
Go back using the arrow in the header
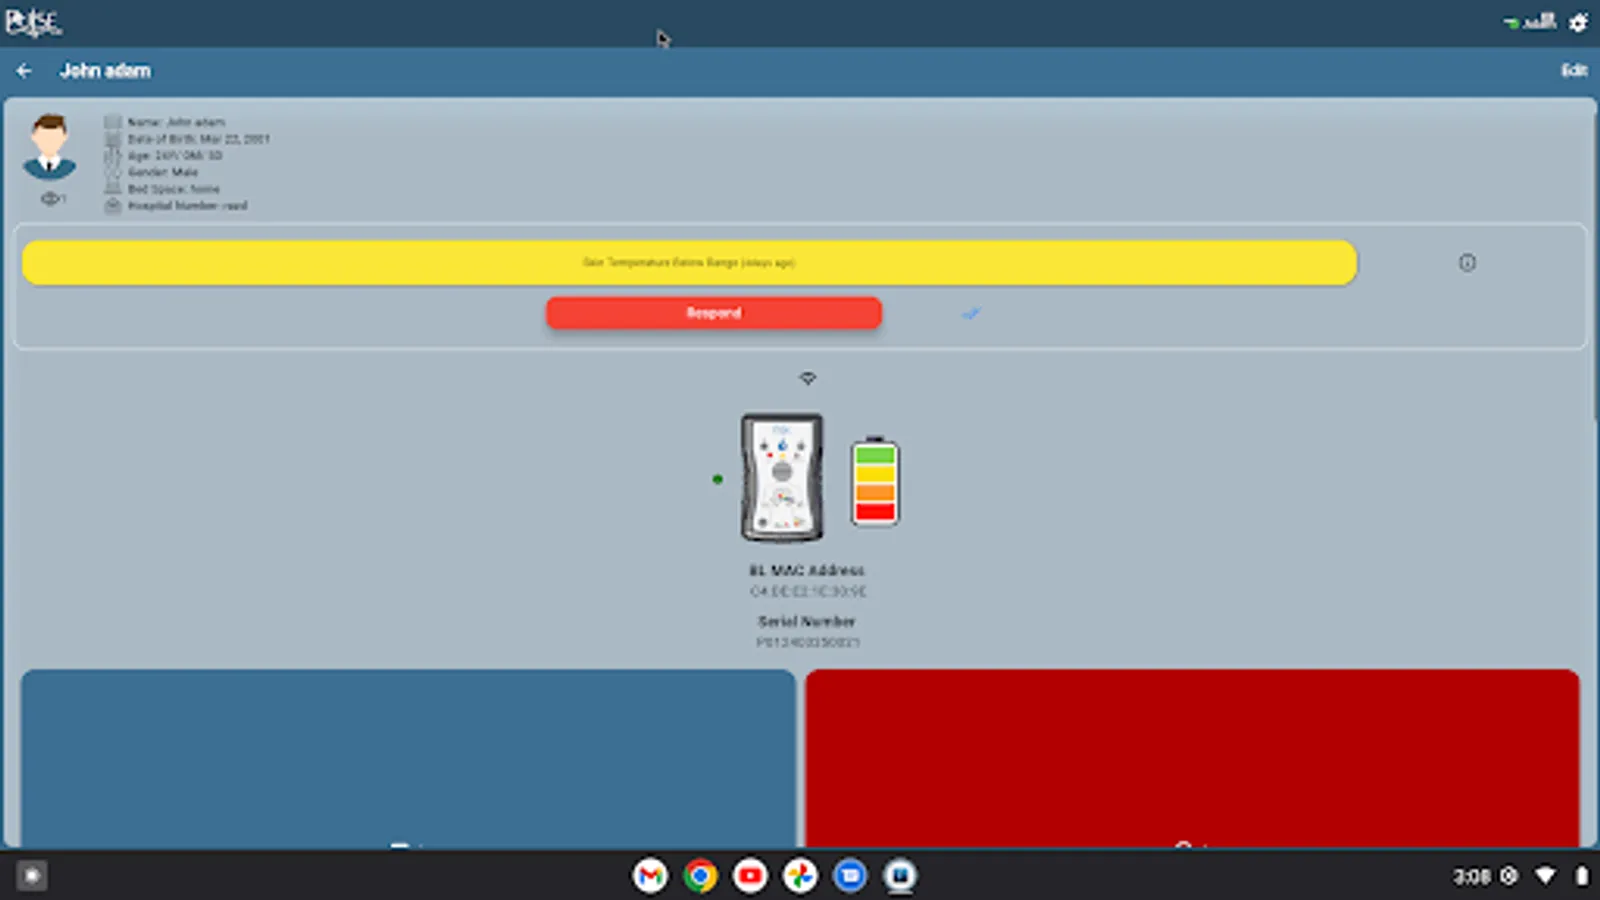[x=24, y=70]
